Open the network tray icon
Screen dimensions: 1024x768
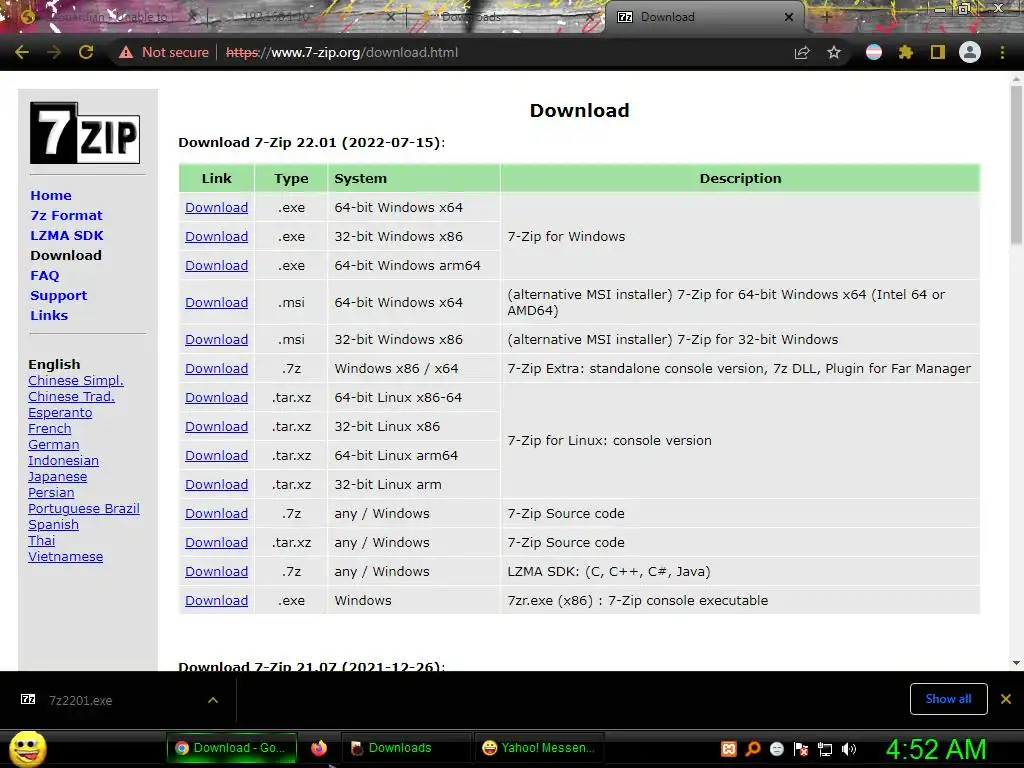[825, 749]
